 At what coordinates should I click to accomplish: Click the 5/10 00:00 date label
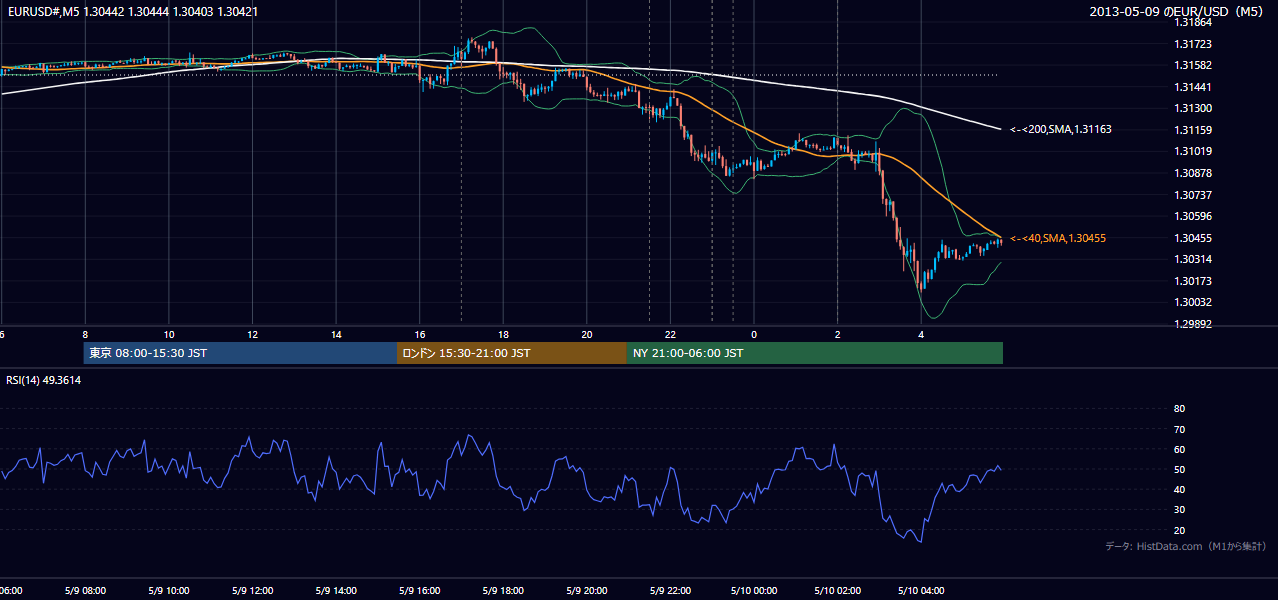(754, 590)
